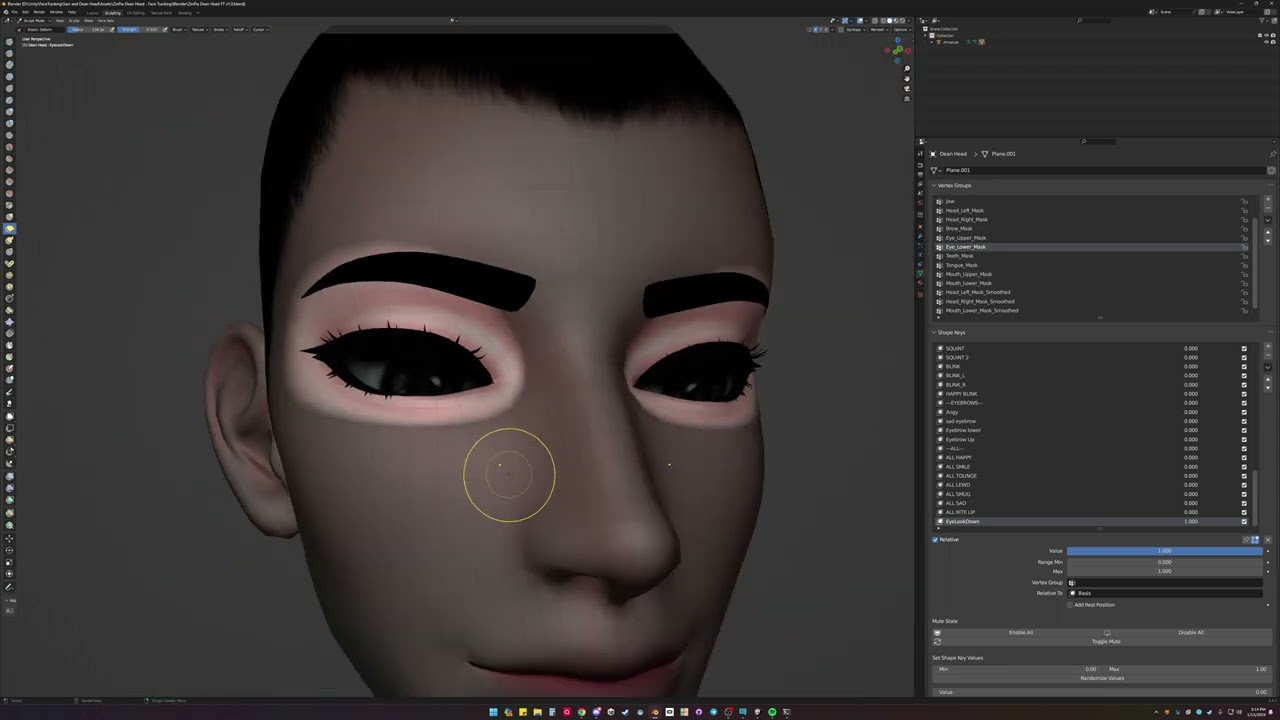Mute the SQUINT shape key checkbox

(x=1244, y=348)
